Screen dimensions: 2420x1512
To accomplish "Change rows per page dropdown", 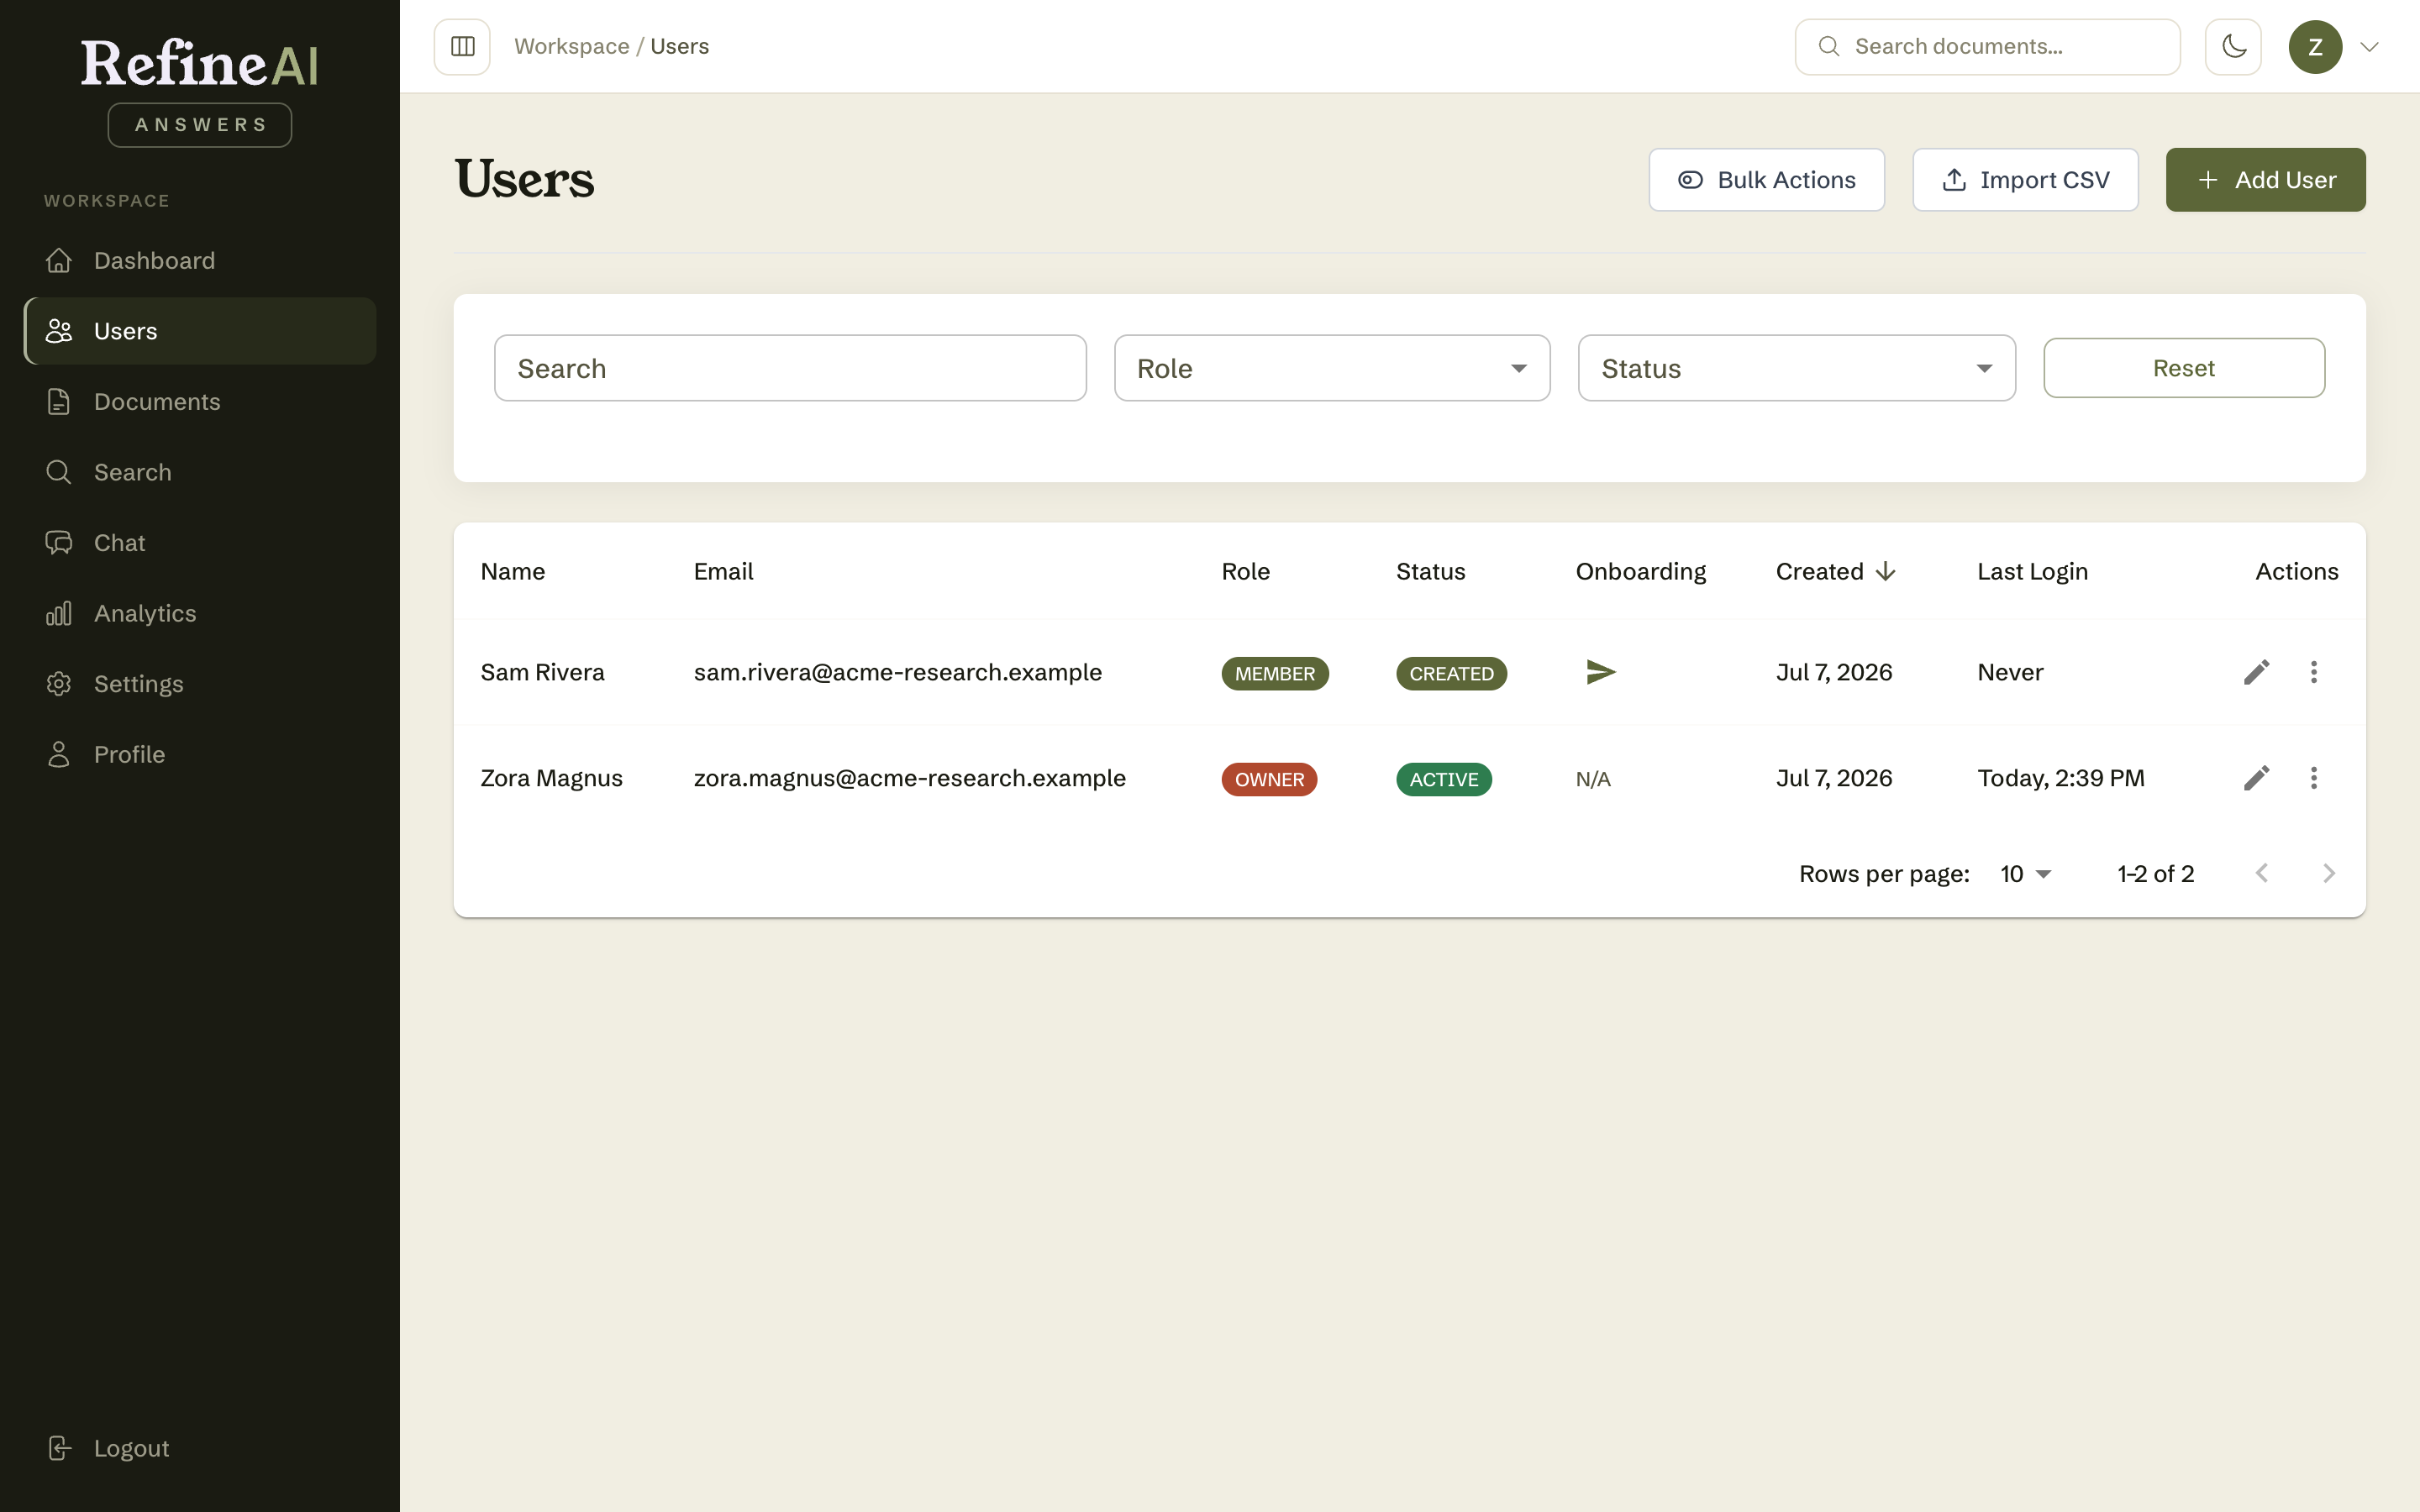I will click(x=2026, y=874).
